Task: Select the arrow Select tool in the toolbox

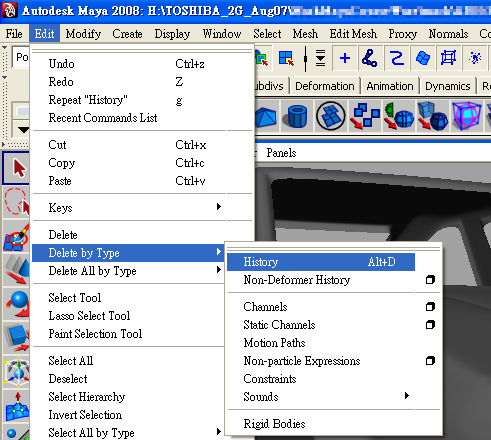Action: point(16,168)
